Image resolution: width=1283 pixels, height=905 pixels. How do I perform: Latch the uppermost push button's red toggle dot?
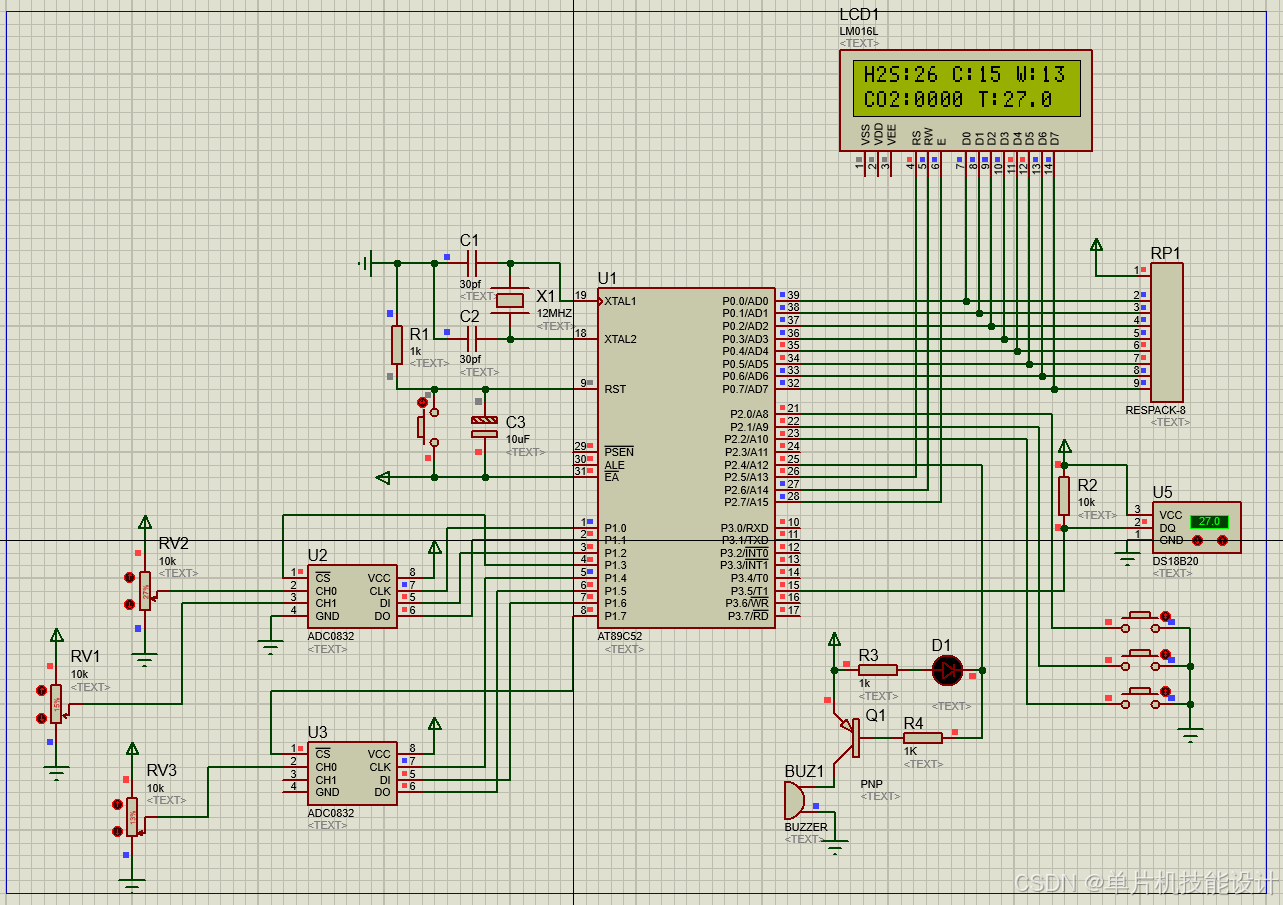pyautogui.click(x=1165, y=617)
